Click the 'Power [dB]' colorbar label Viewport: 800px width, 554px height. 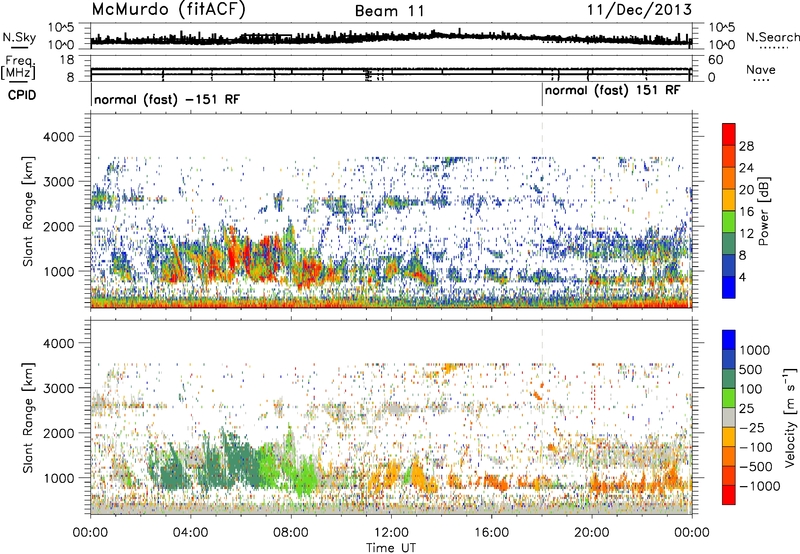[764, 212]
